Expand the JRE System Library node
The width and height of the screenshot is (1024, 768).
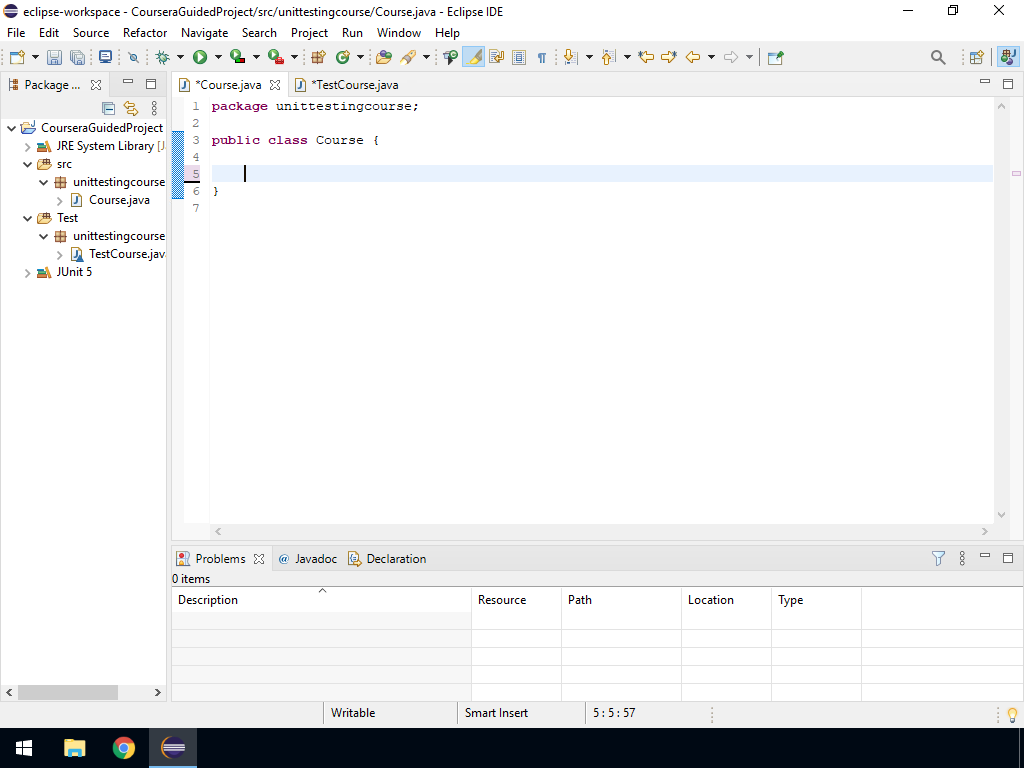click(28, 146)
